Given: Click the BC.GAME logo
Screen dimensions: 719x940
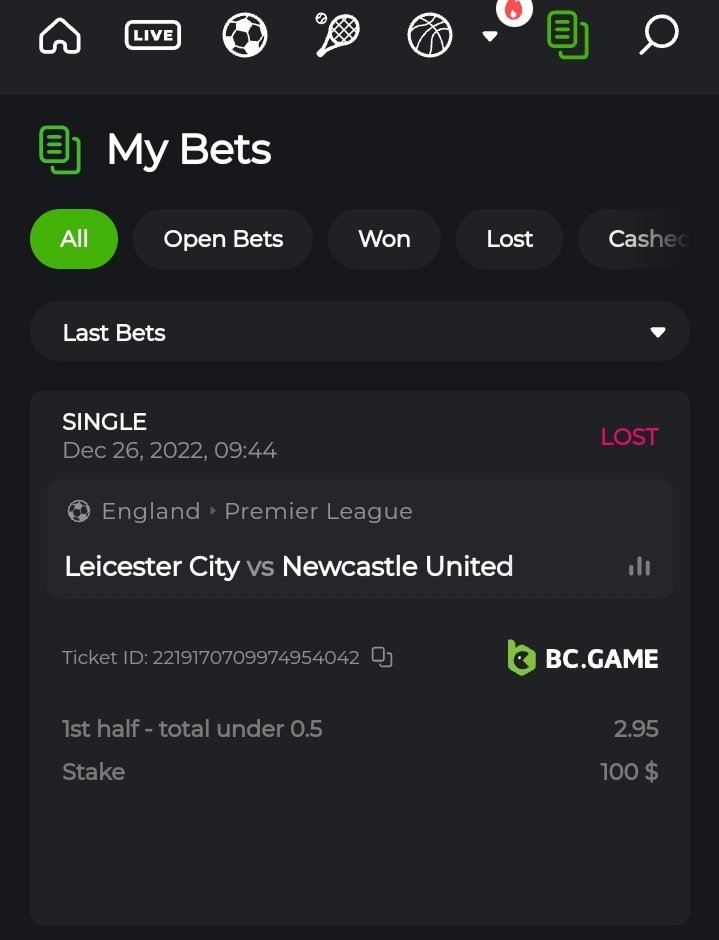Looking at the screenshot, I should (582, 658).
